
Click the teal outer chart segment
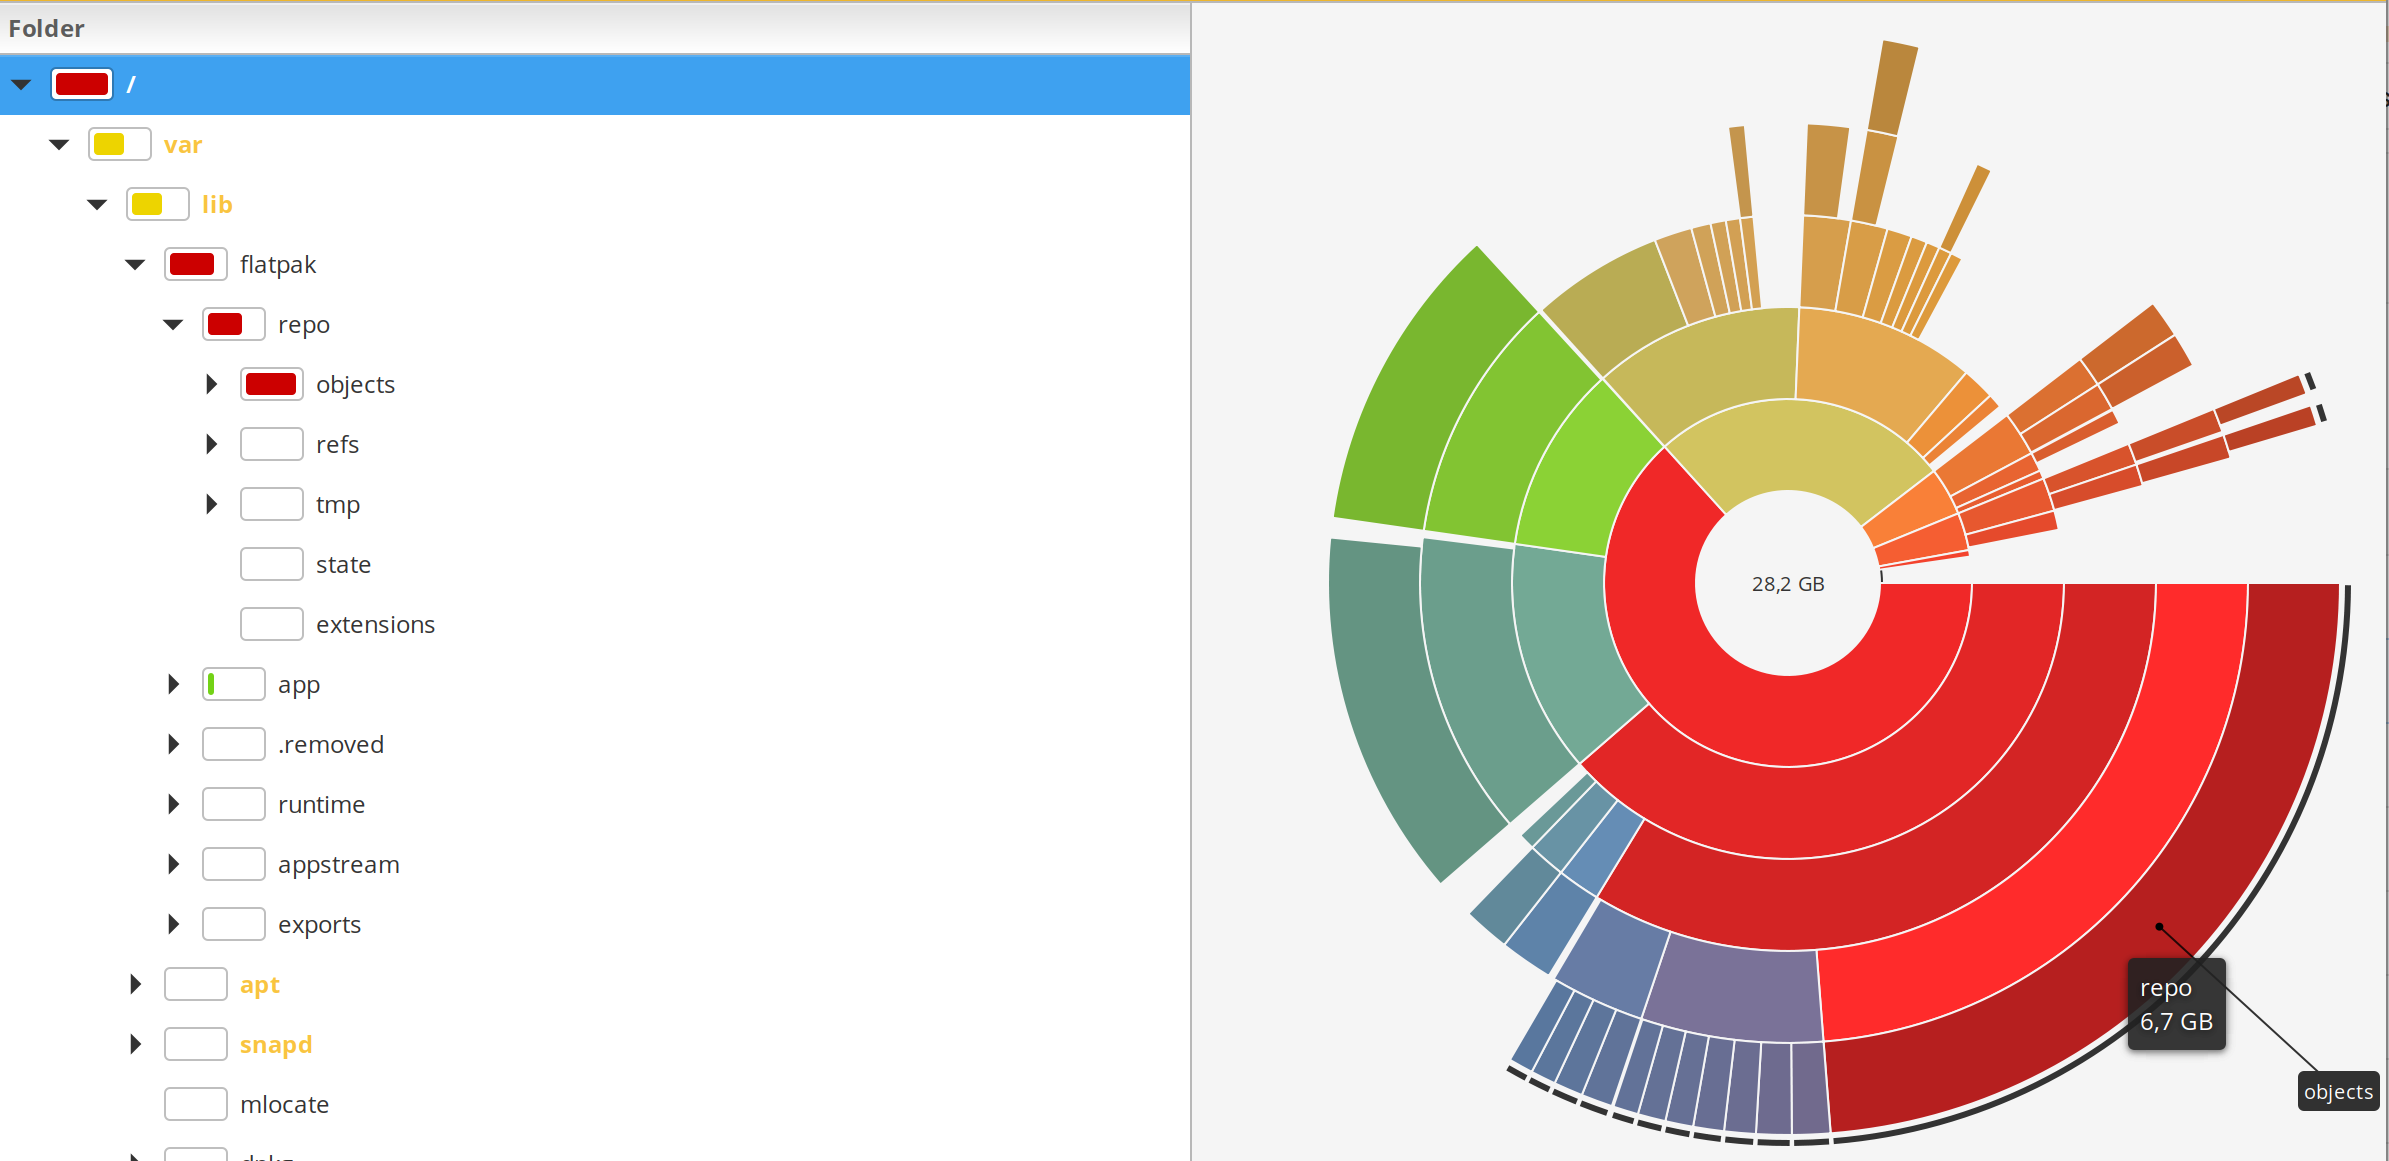pyautogui.click(x=1390, y=700)
